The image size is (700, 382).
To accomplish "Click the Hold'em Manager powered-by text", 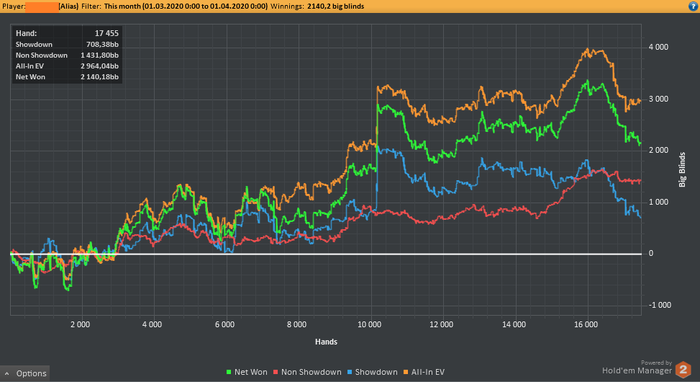I will pos(637,368).
